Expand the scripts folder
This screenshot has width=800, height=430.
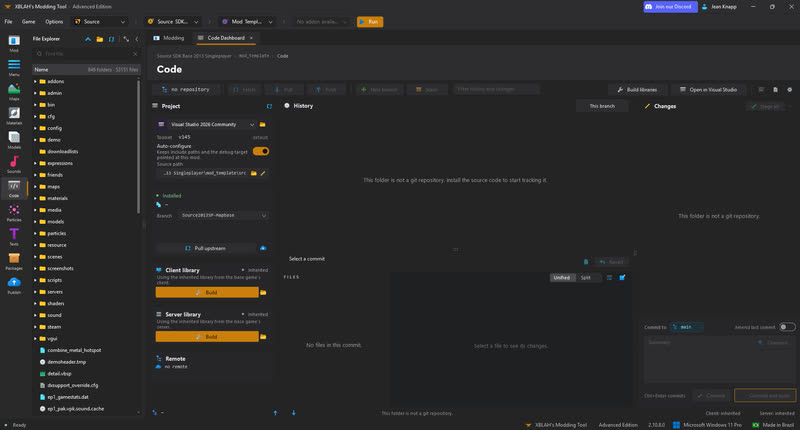[x=35, y=280]
